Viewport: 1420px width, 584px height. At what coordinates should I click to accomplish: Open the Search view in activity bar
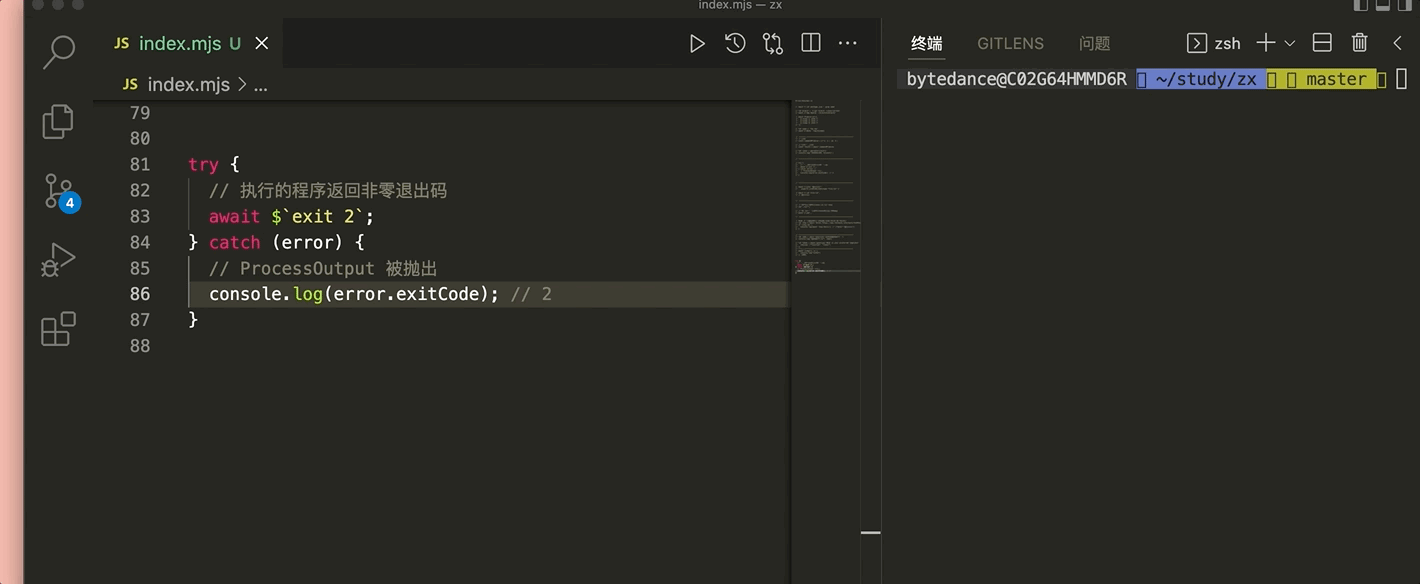[x=59, y=52]
